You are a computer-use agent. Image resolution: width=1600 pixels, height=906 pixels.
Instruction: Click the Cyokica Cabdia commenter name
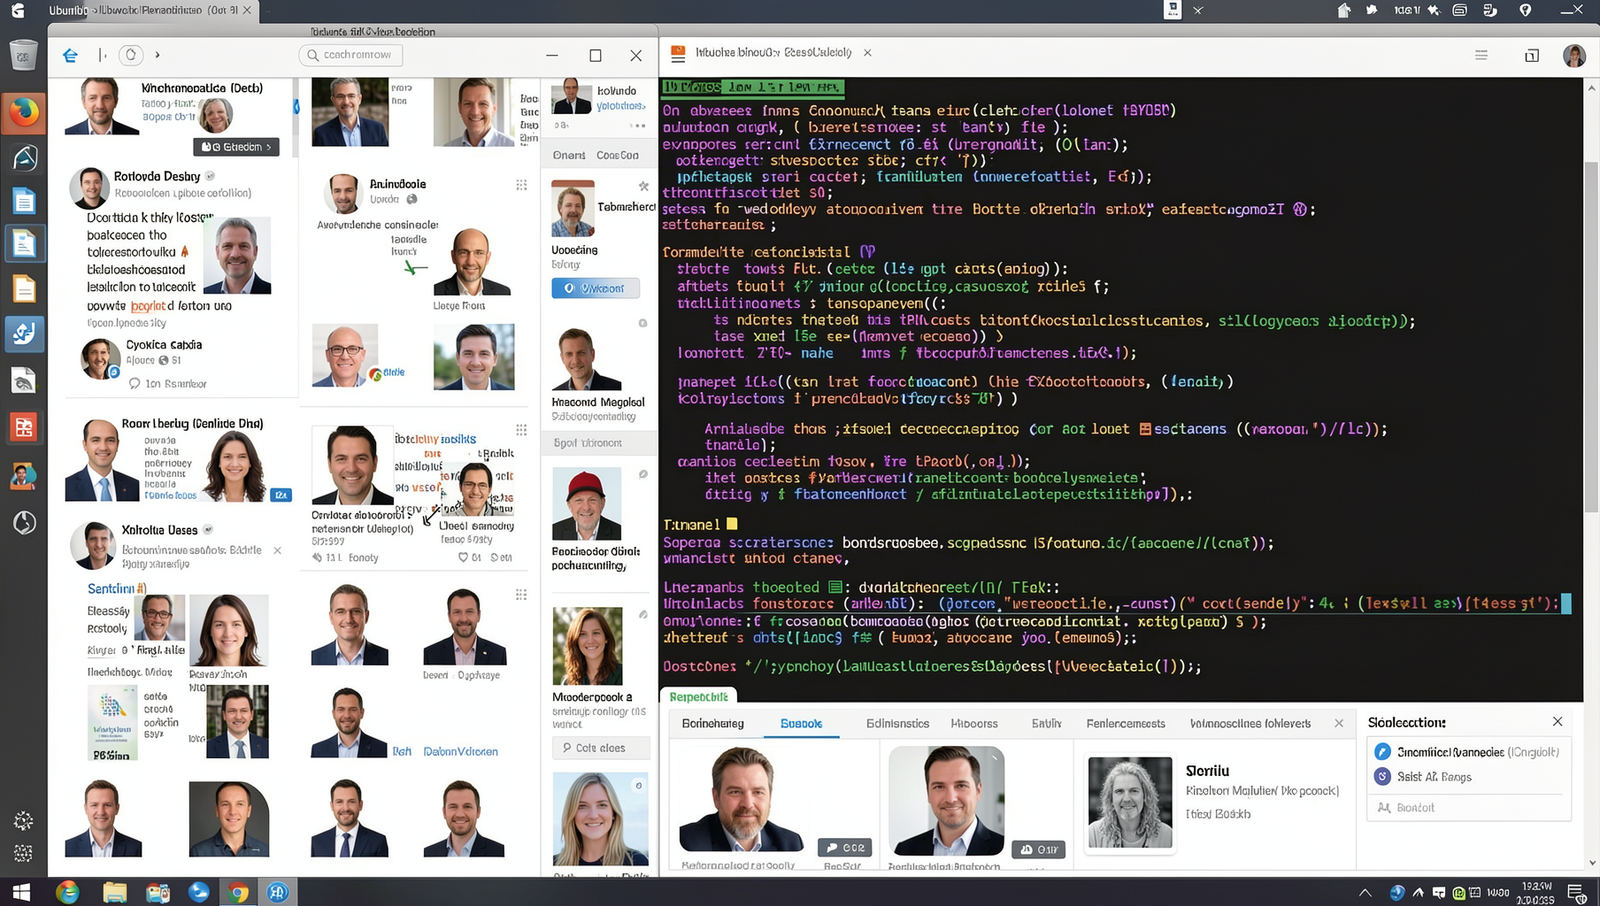164,344
